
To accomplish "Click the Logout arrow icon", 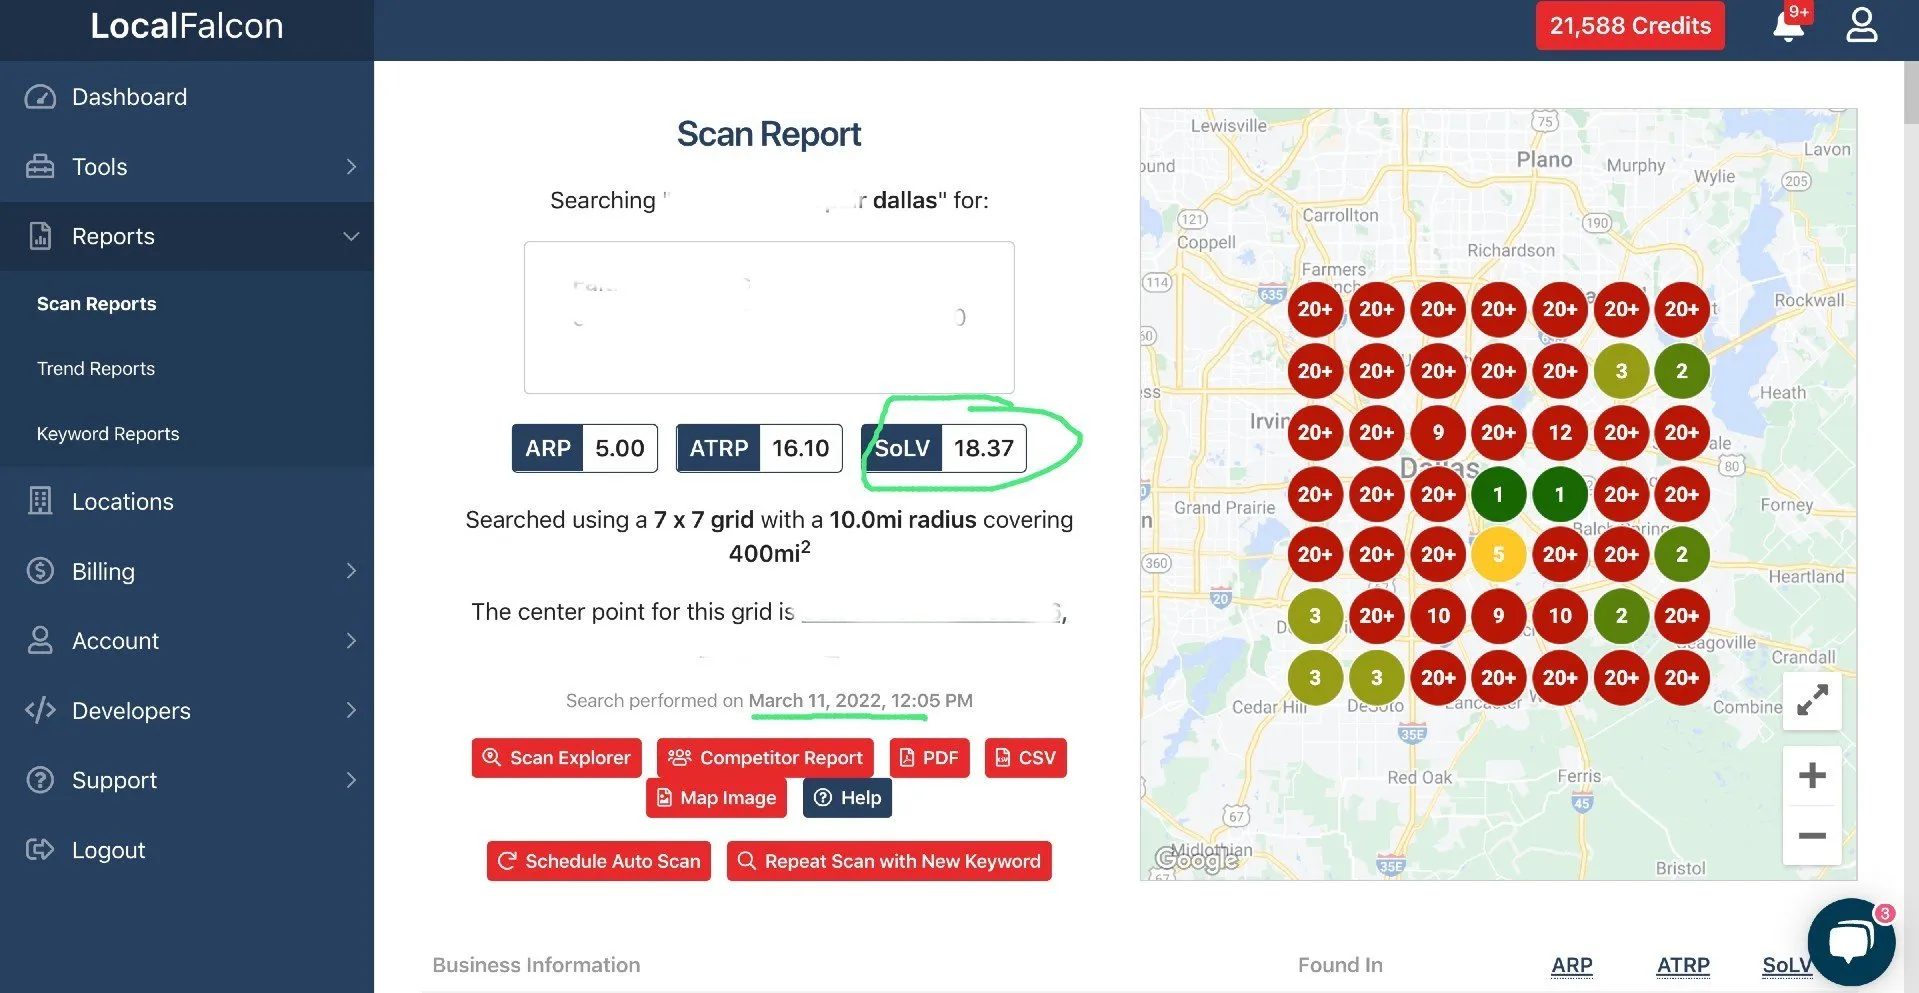I will [x=40, y=849].
